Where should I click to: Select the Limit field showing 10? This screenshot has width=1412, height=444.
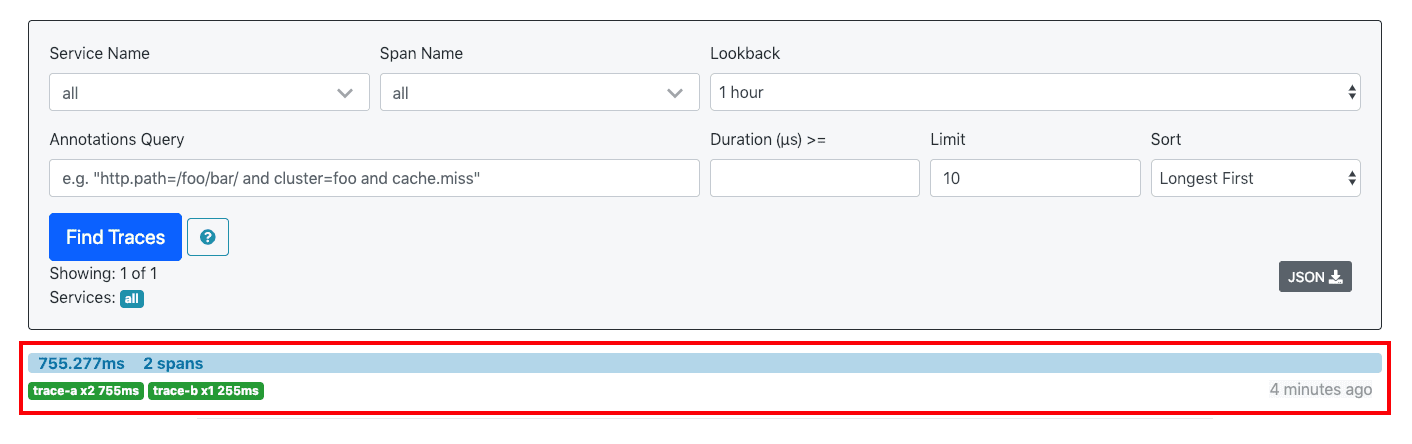click(1035, 178)
